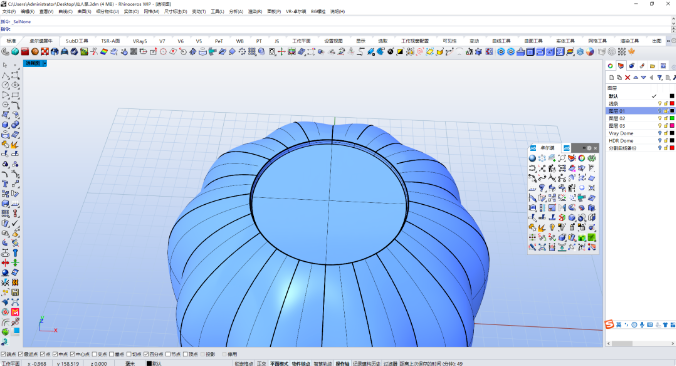The image size is (676, 366).
Task: Open settings gear of floating 桌尔谟 panel
Action: click(589, 148)
